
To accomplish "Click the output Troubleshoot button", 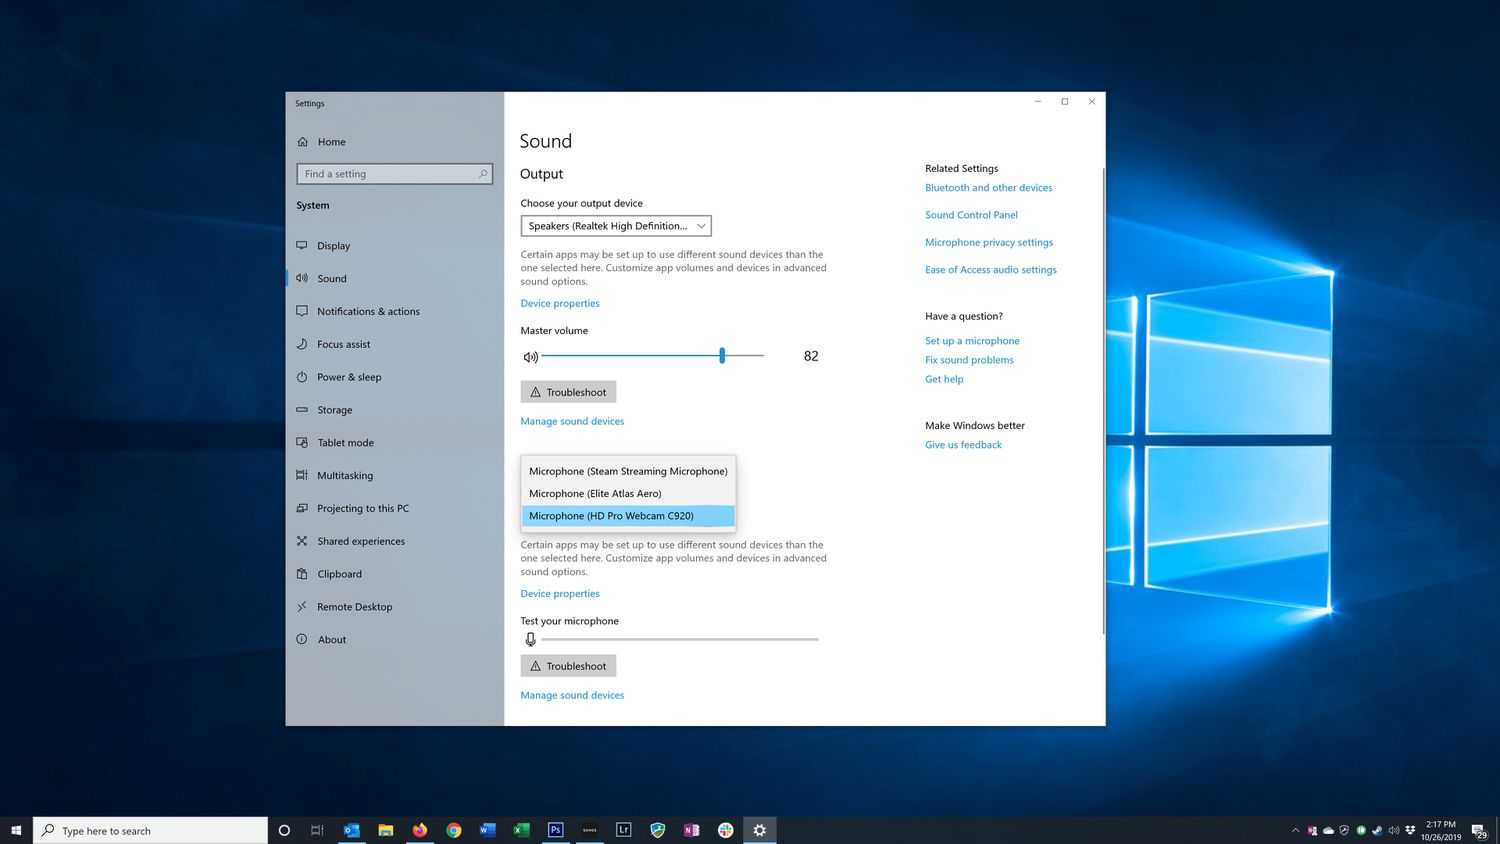I will (x=568, y=392).
